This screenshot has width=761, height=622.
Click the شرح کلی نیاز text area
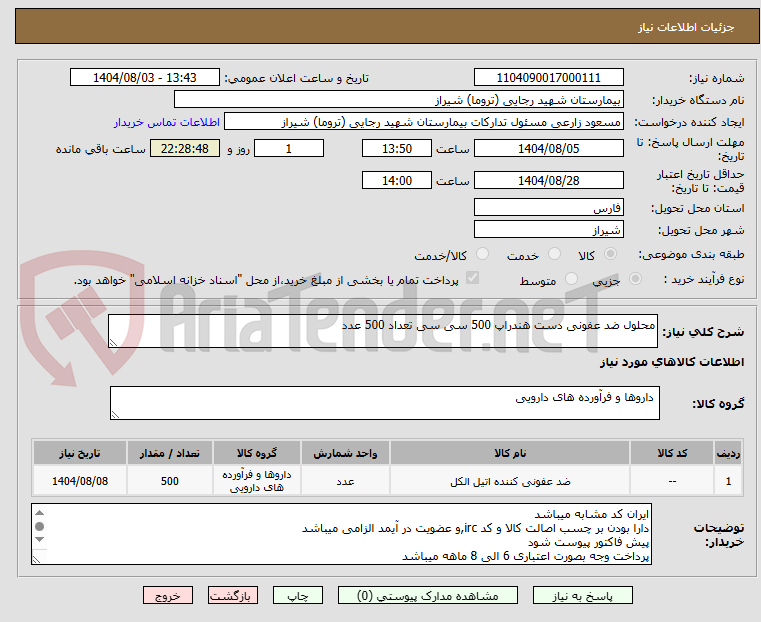[383, 331]
